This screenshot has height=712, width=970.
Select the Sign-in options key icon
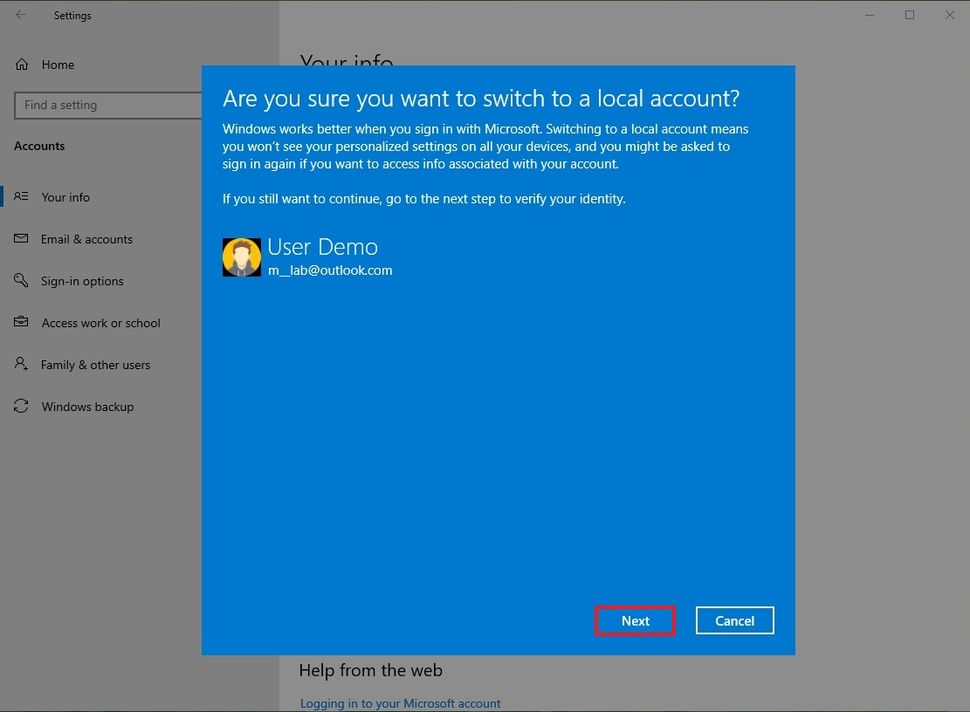click(21, 281)
